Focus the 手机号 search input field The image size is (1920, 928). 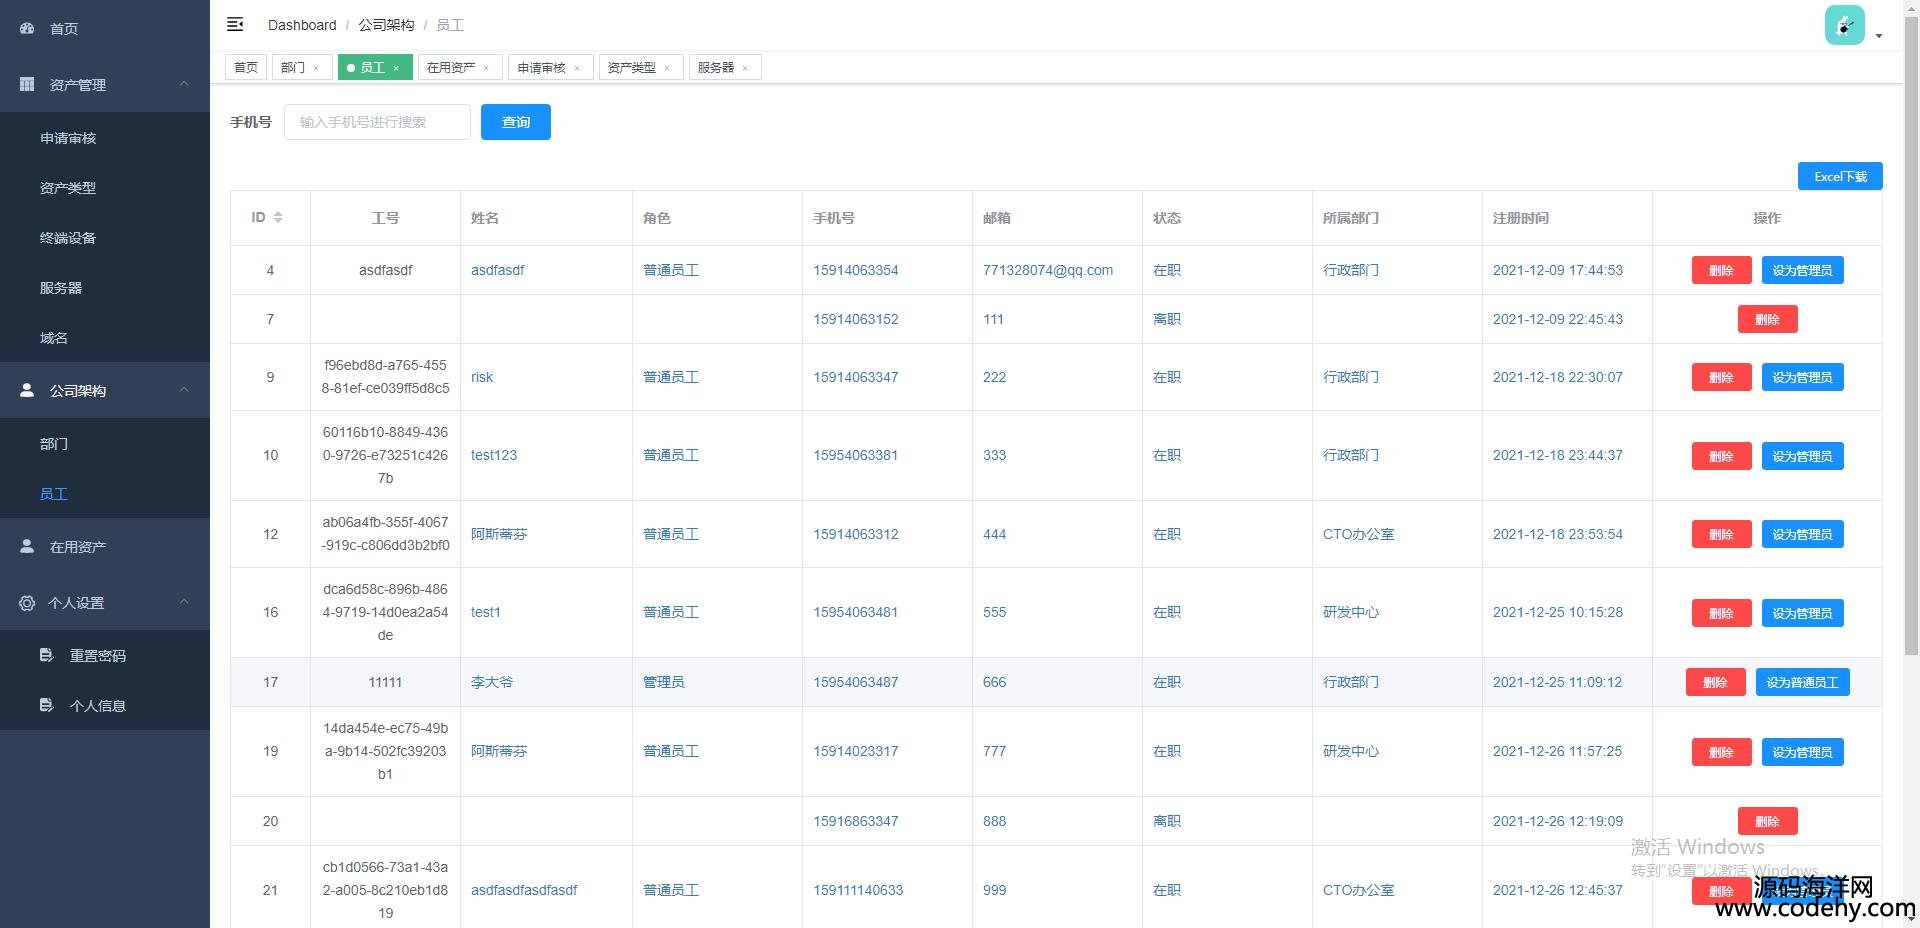click(x=377, y=122)
